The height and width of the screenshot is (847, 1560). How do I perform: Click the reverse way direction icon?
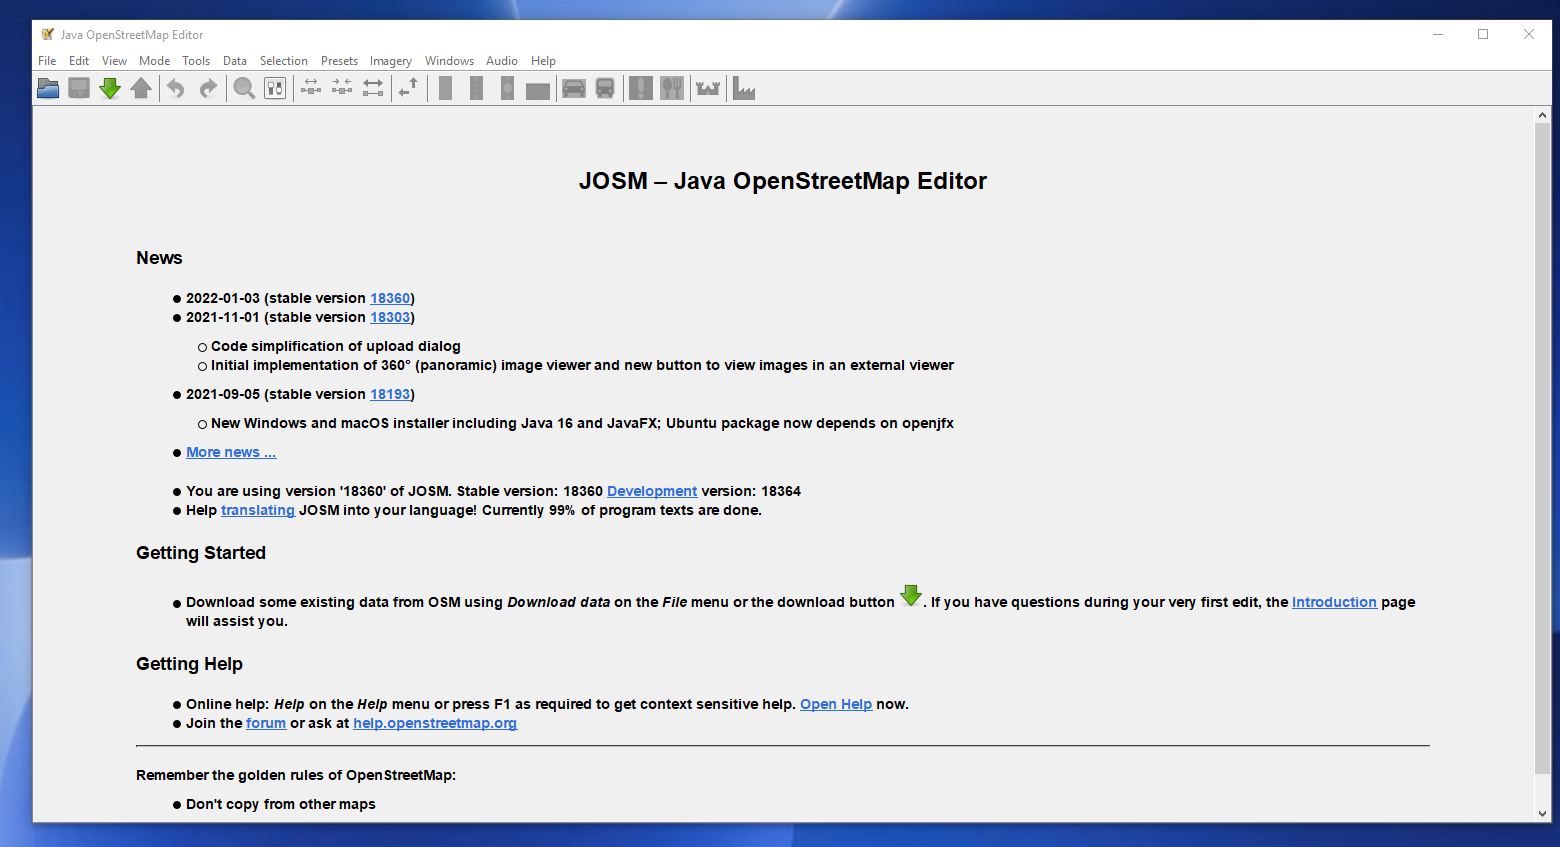(x=408, y=89)
